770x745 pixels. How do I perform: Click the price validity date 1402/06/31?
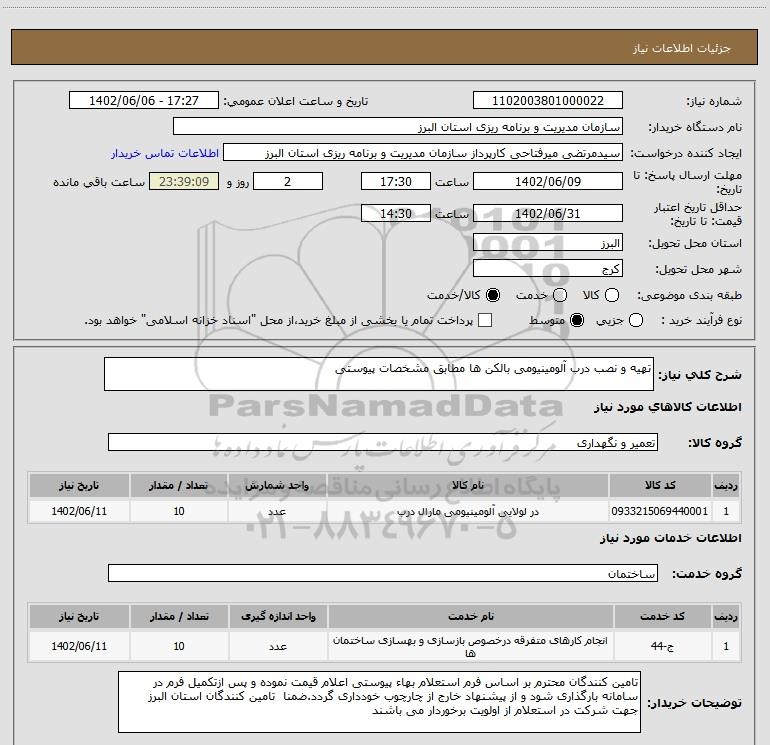(548, 213)
